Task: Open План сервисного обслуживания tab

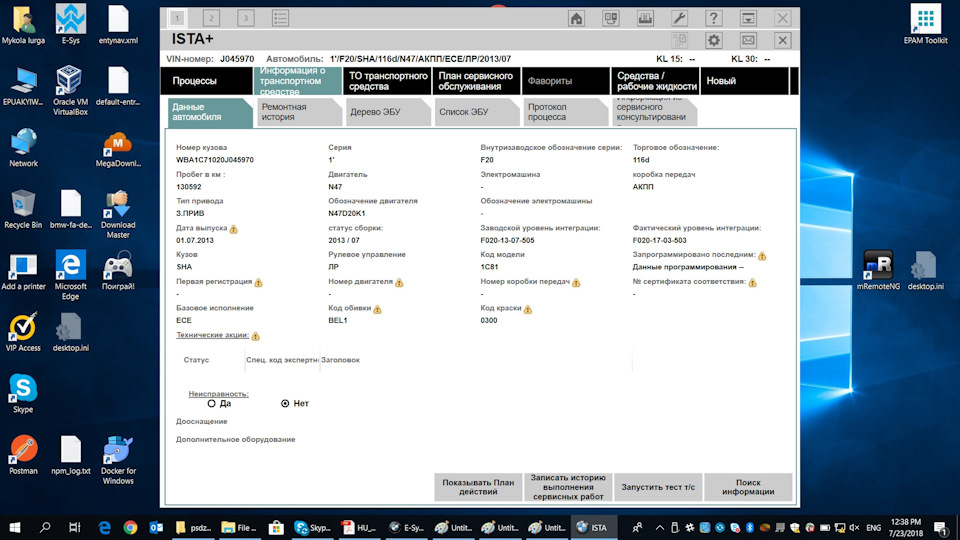Action: [476, 81]
